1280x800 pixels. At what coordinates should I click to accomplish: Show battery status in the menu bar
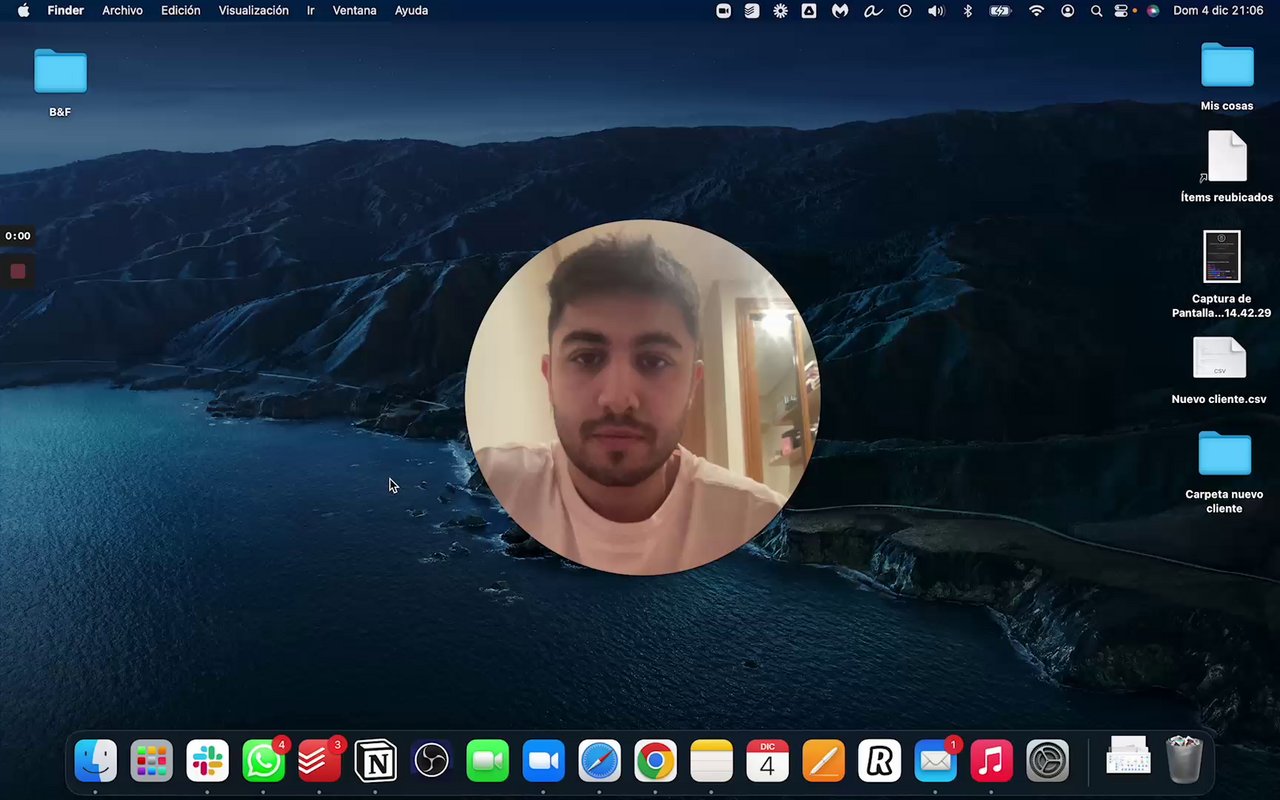pos(1000,11)
